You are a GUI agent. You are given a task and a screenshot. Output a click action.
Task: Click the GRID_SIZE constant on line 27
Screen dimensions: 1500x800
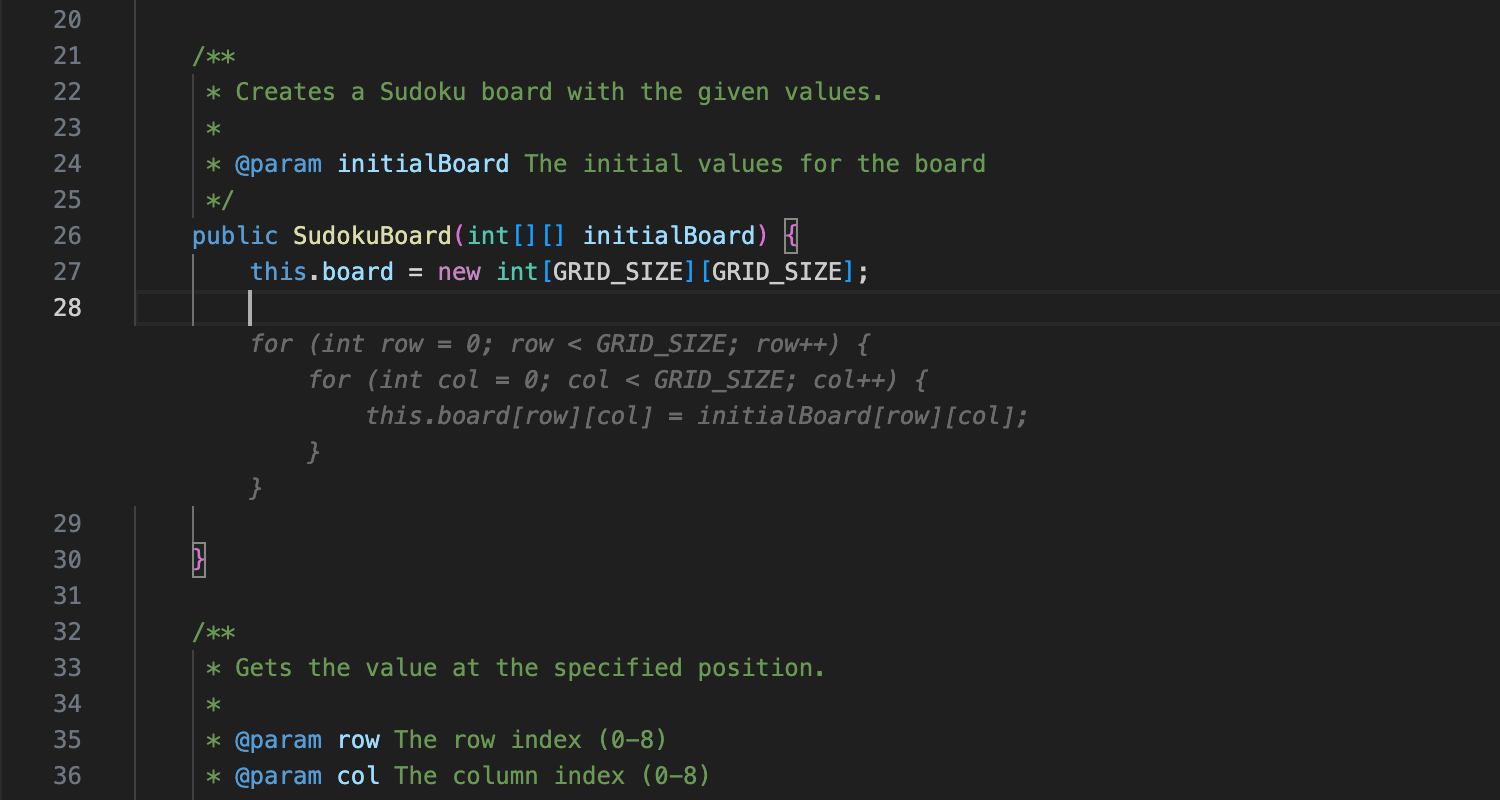tap(618, 270)
